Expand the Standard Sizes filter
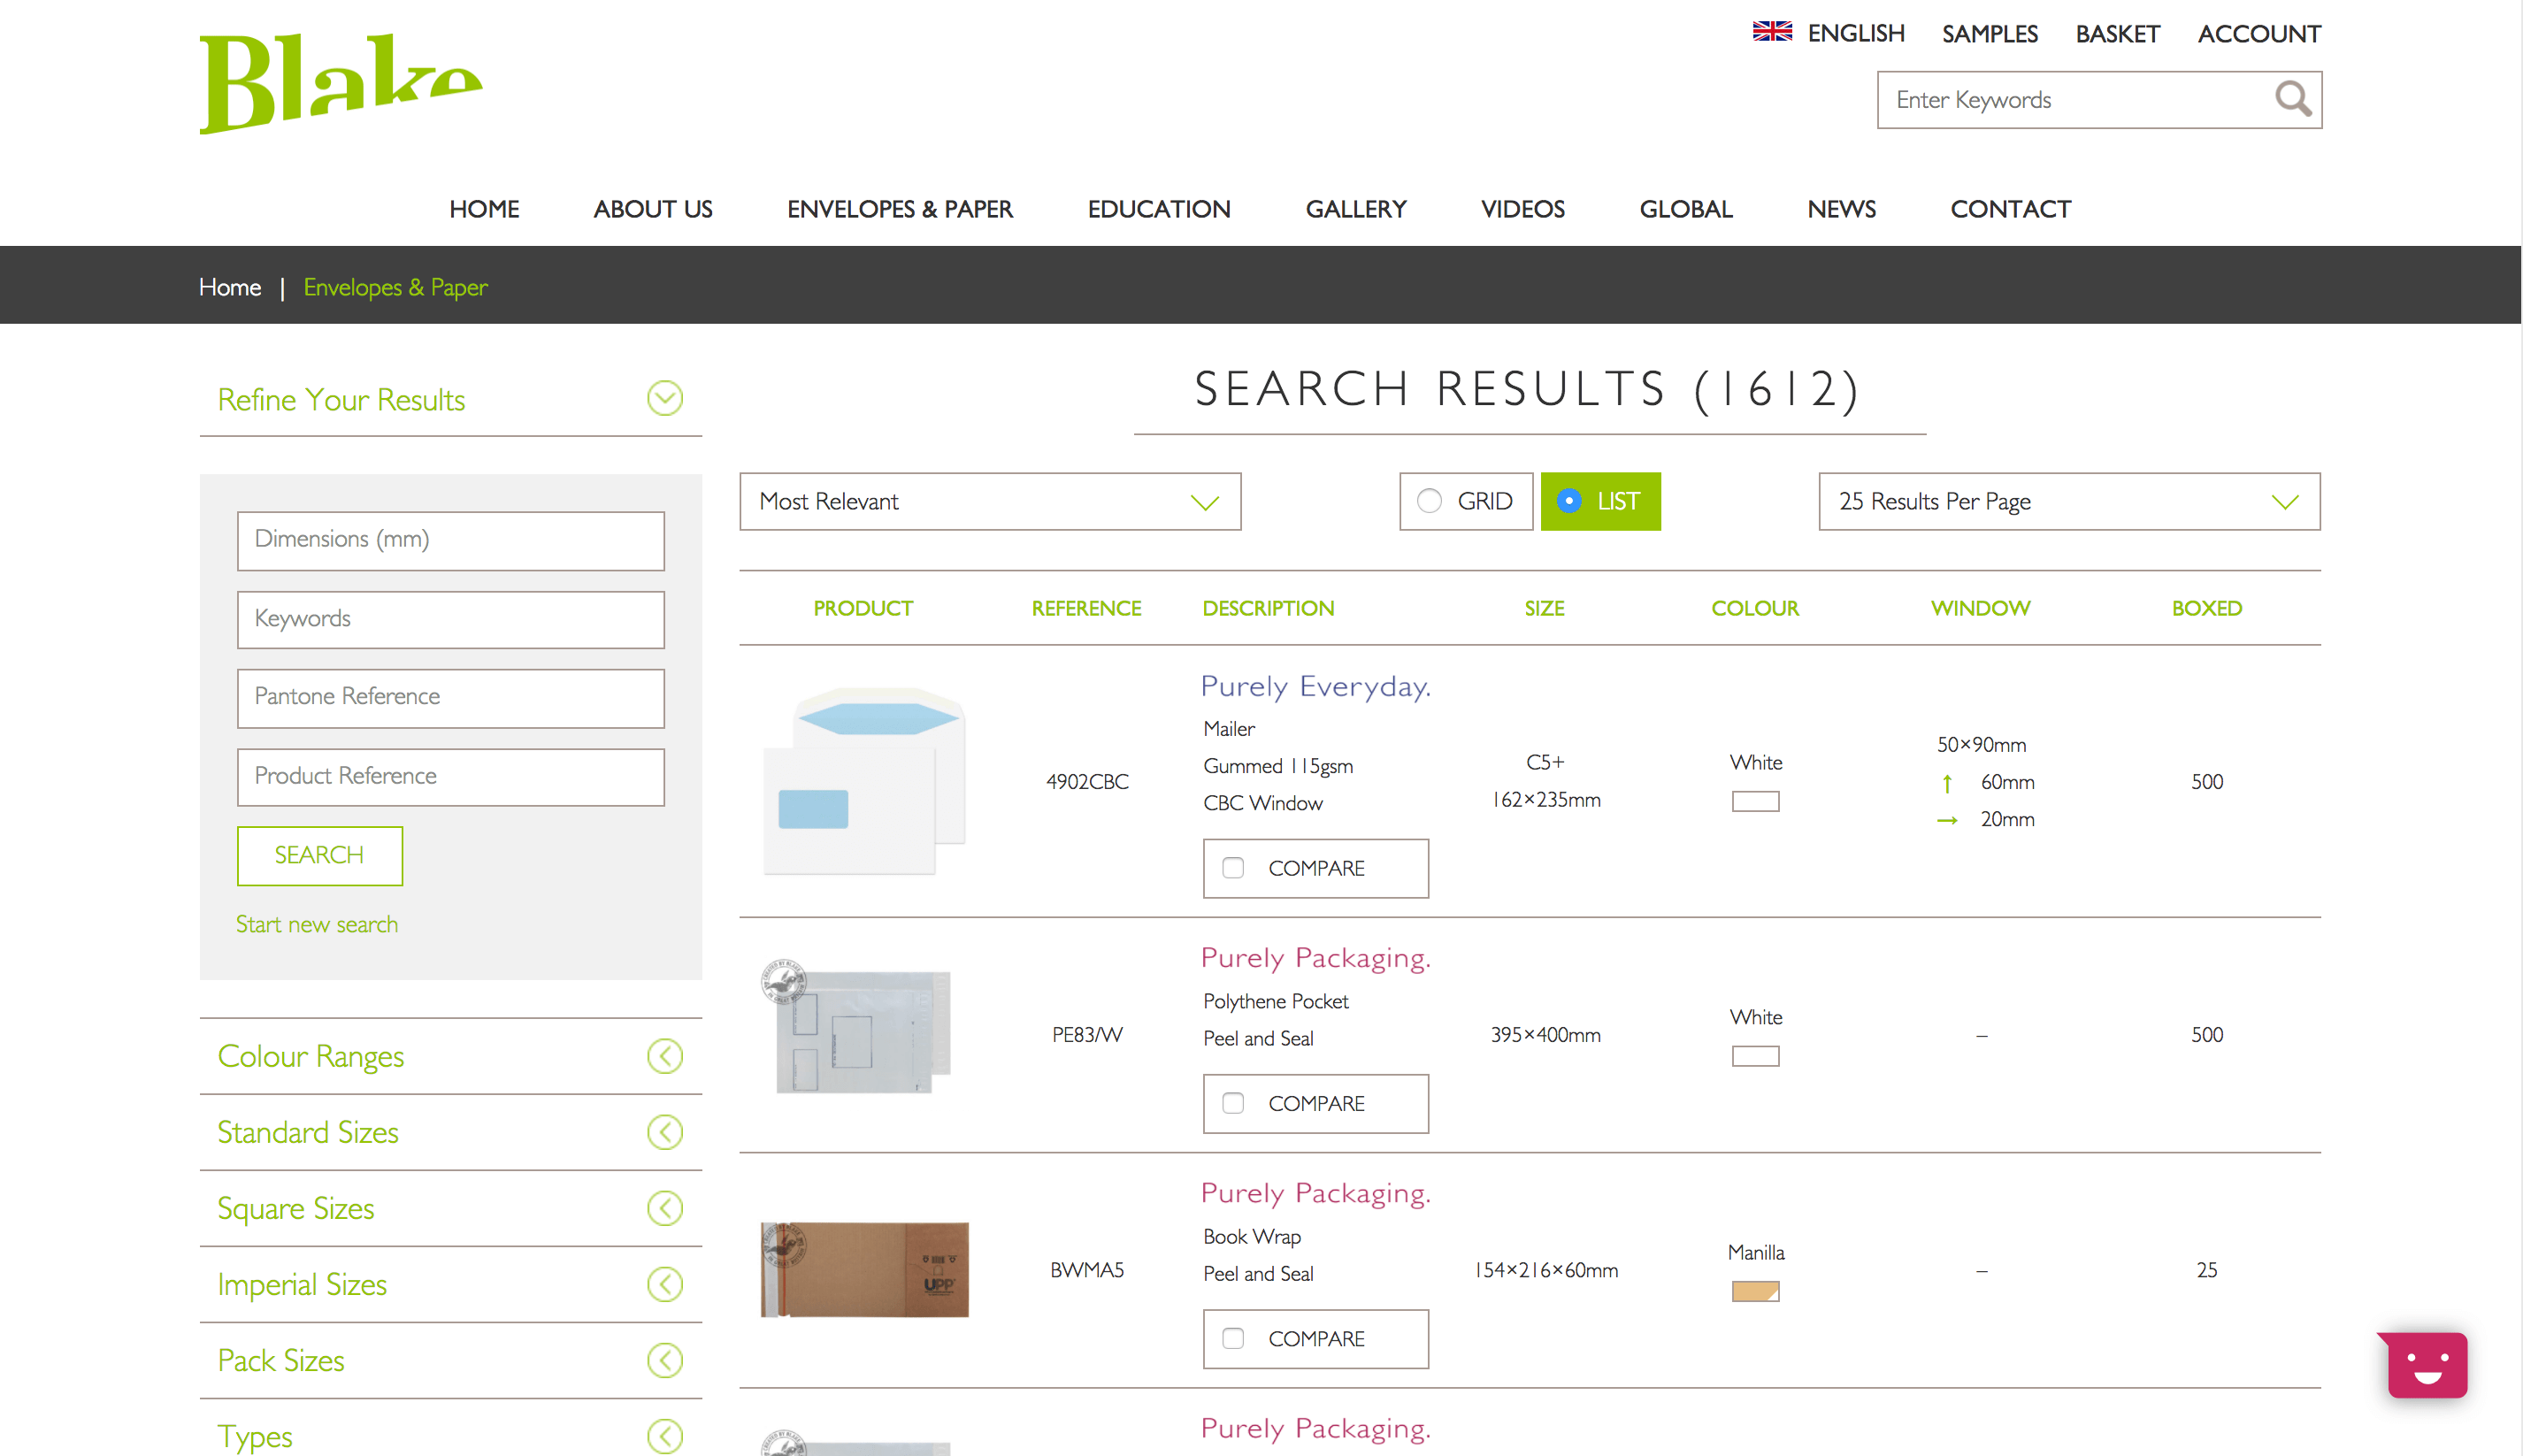This screenshot has height=1456, width=2523. point(451,1132)
